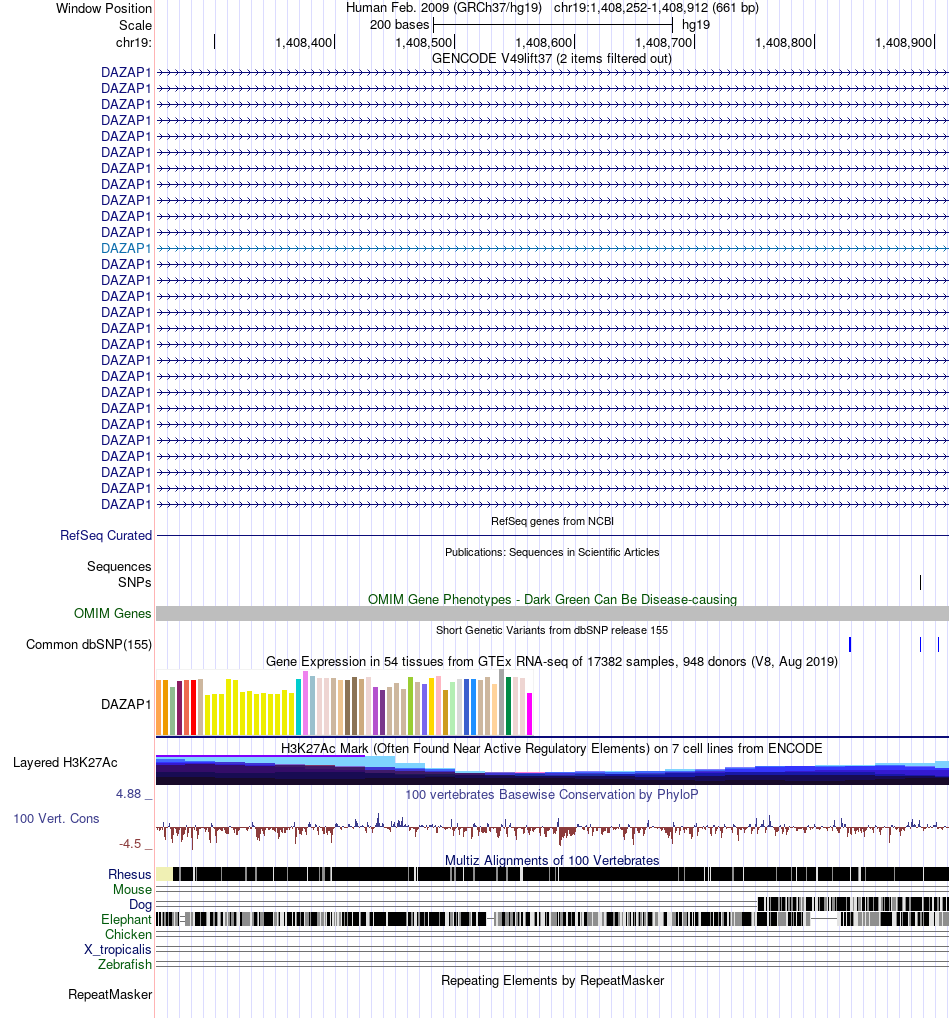This screenshot has width=950, height=1018.
Task: Open the Common dbSNP(155) track label
Action: tap(89, 645)
